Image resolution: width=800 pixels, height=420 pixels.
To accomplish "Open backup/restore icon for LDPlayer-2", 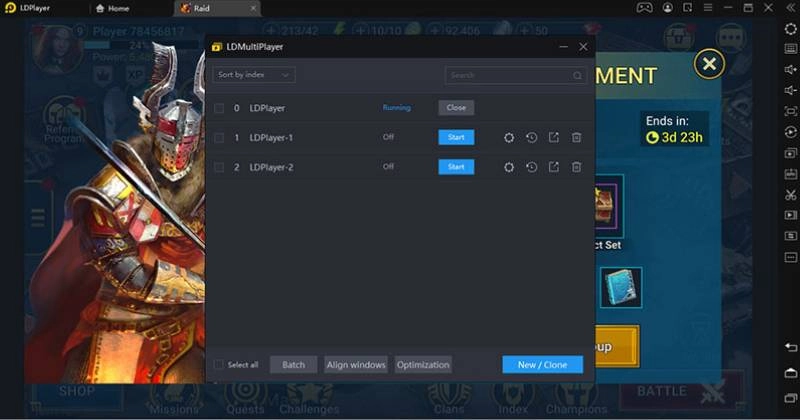I will pos(531,167).
